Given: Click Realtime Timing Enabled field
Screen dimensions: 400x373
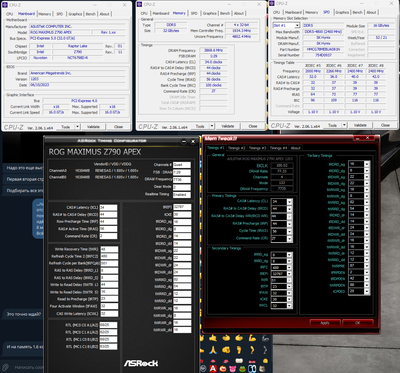Looking at the screenshot, I should 182,194.
